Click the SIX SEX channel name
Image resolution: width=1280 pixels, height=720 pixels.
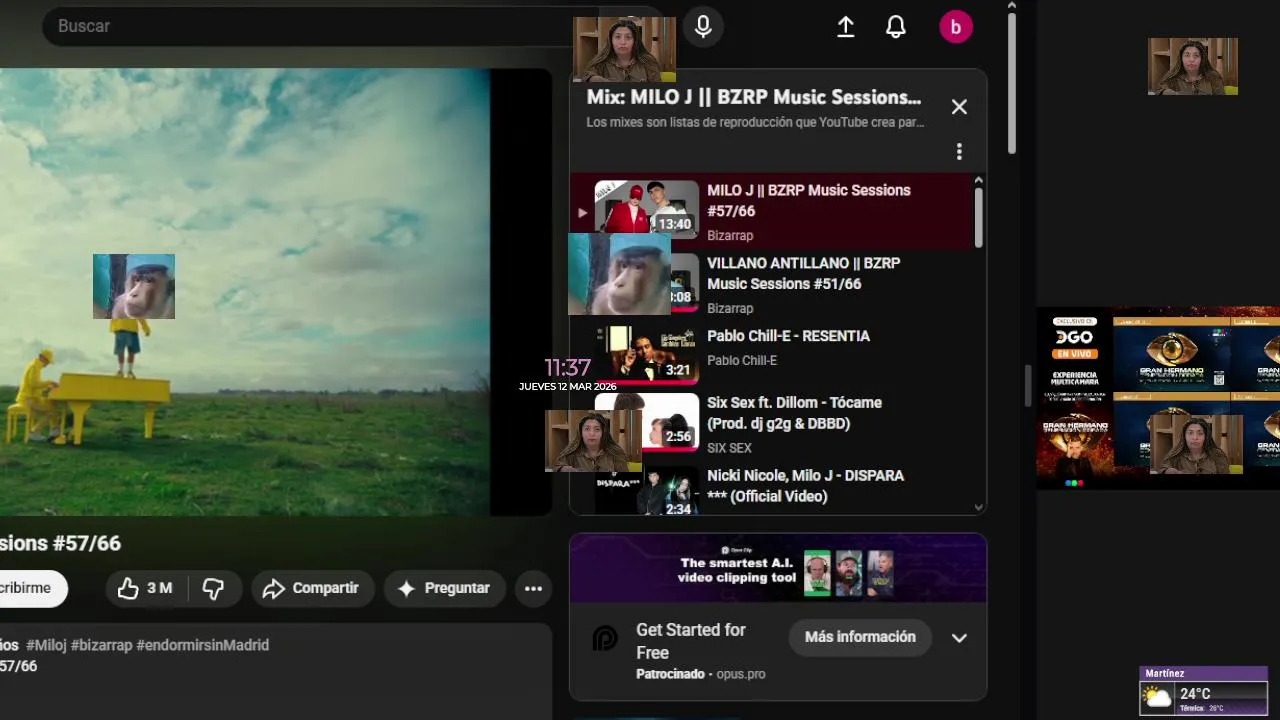[x=729, y=448]
